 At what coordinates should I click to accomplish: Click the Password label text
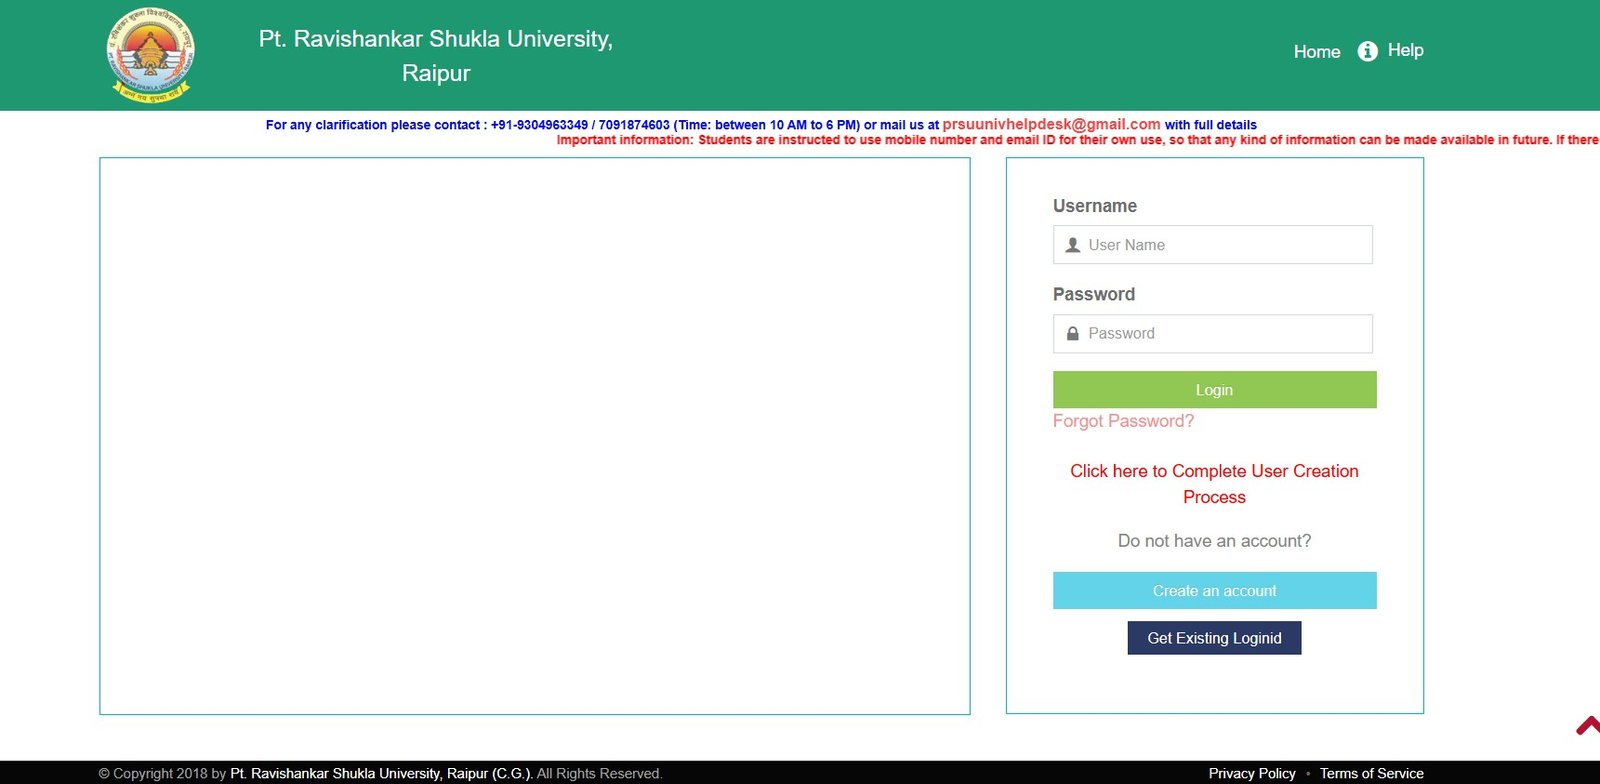1094,294
